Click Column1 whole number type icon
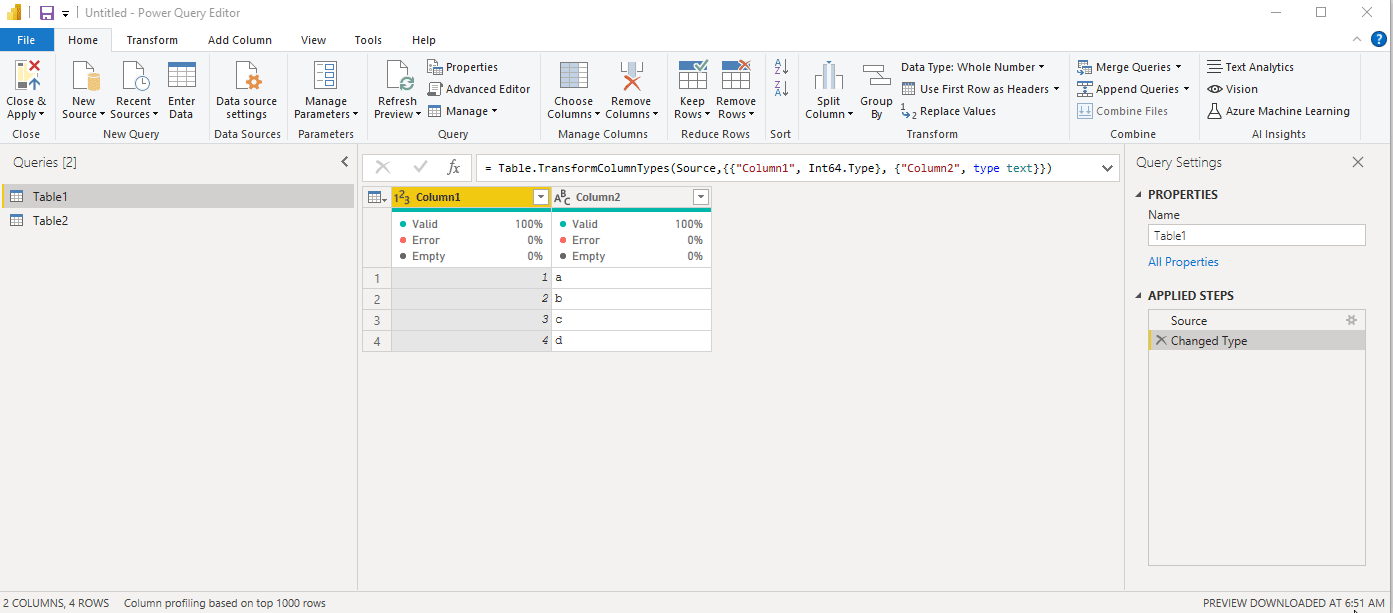The image size is (1393, 613). [402, 197]
